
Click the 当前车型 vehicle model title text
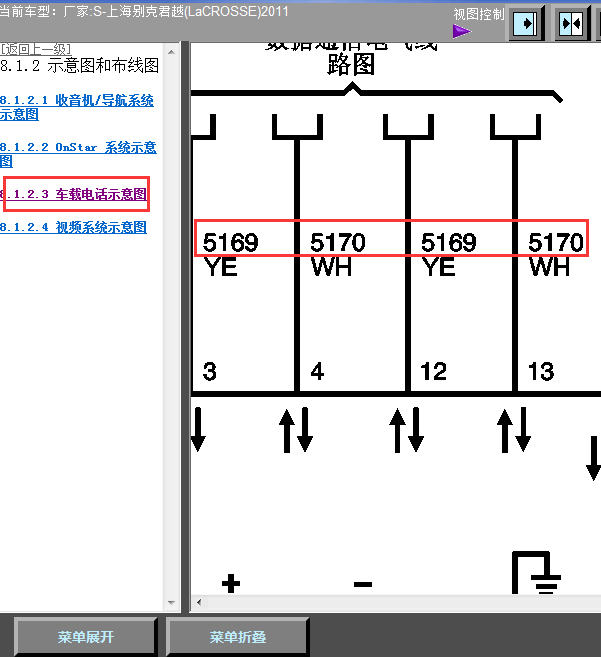coord(144,11)
